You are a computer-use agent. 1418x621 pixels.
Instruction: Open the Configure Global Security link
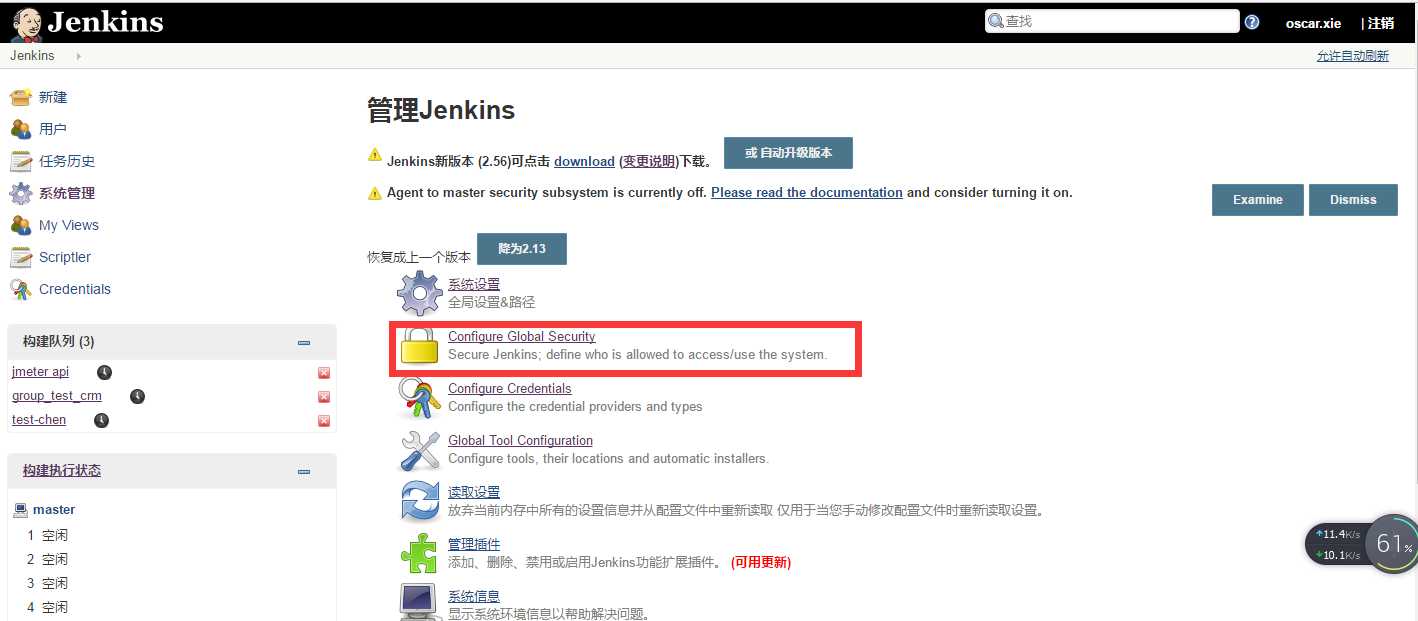pyautogui.click(x=521, y=336)
